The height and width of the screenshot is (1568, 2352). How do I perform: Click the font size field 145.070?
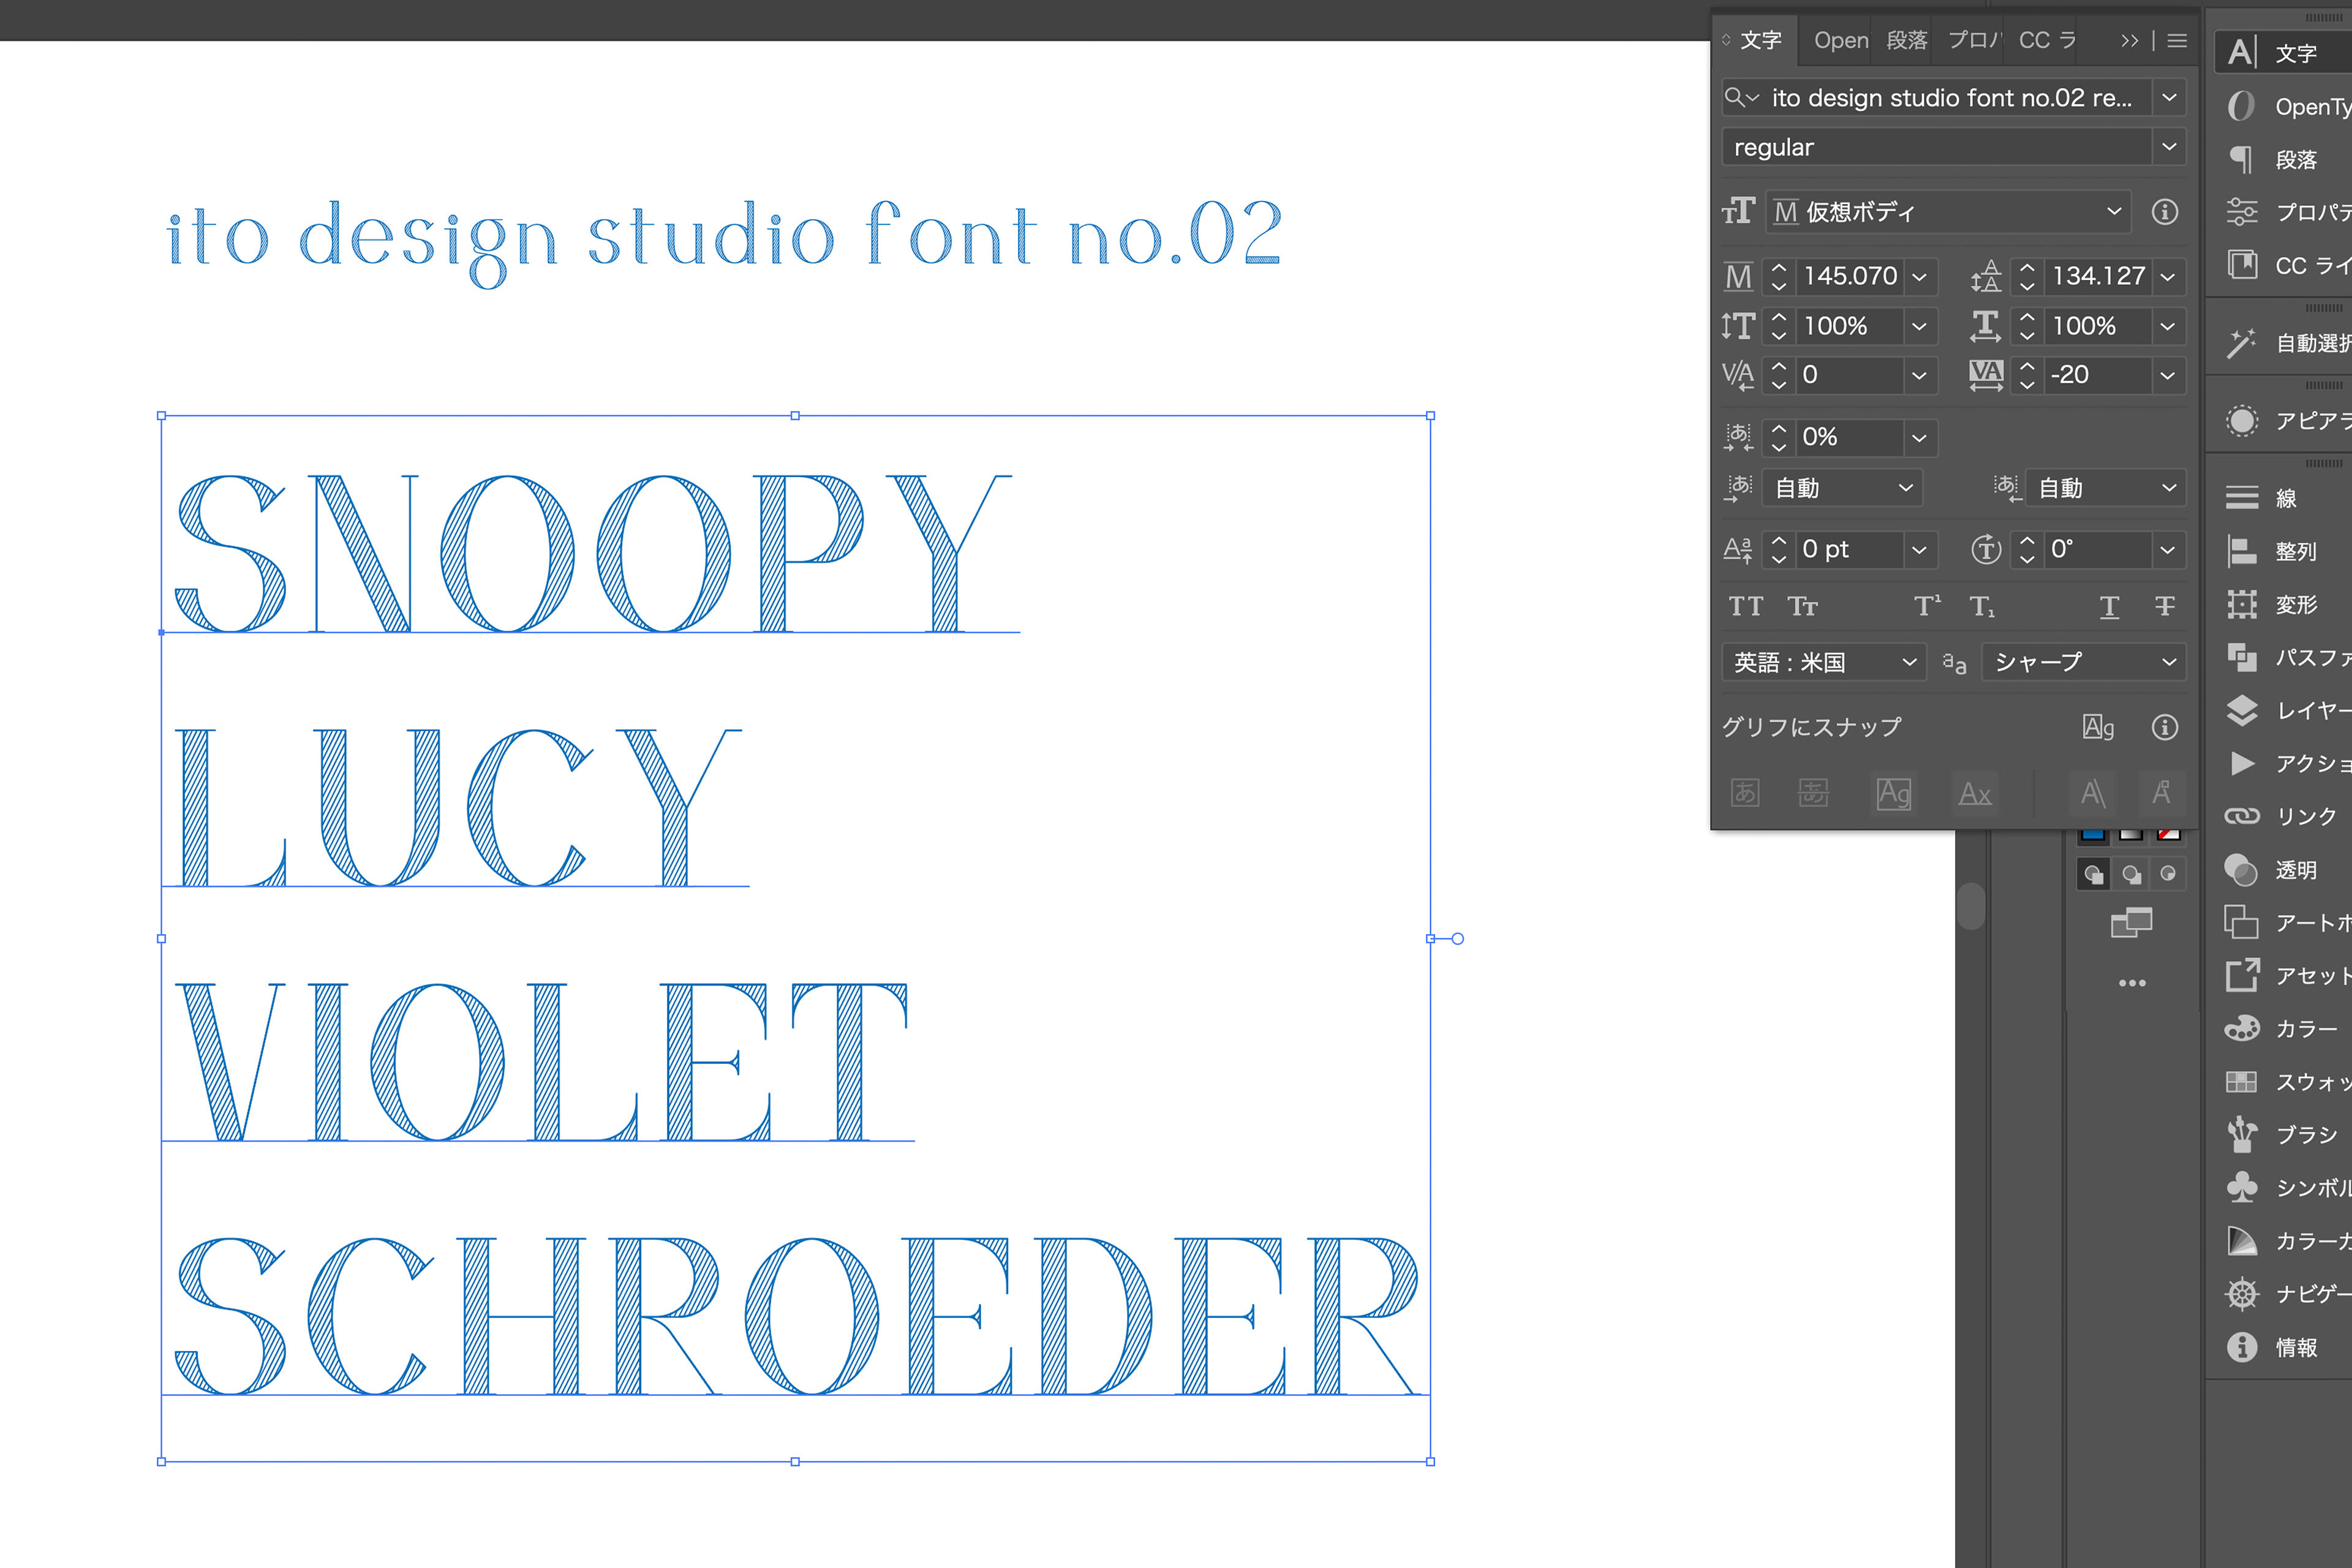(x=1849, y=276)
